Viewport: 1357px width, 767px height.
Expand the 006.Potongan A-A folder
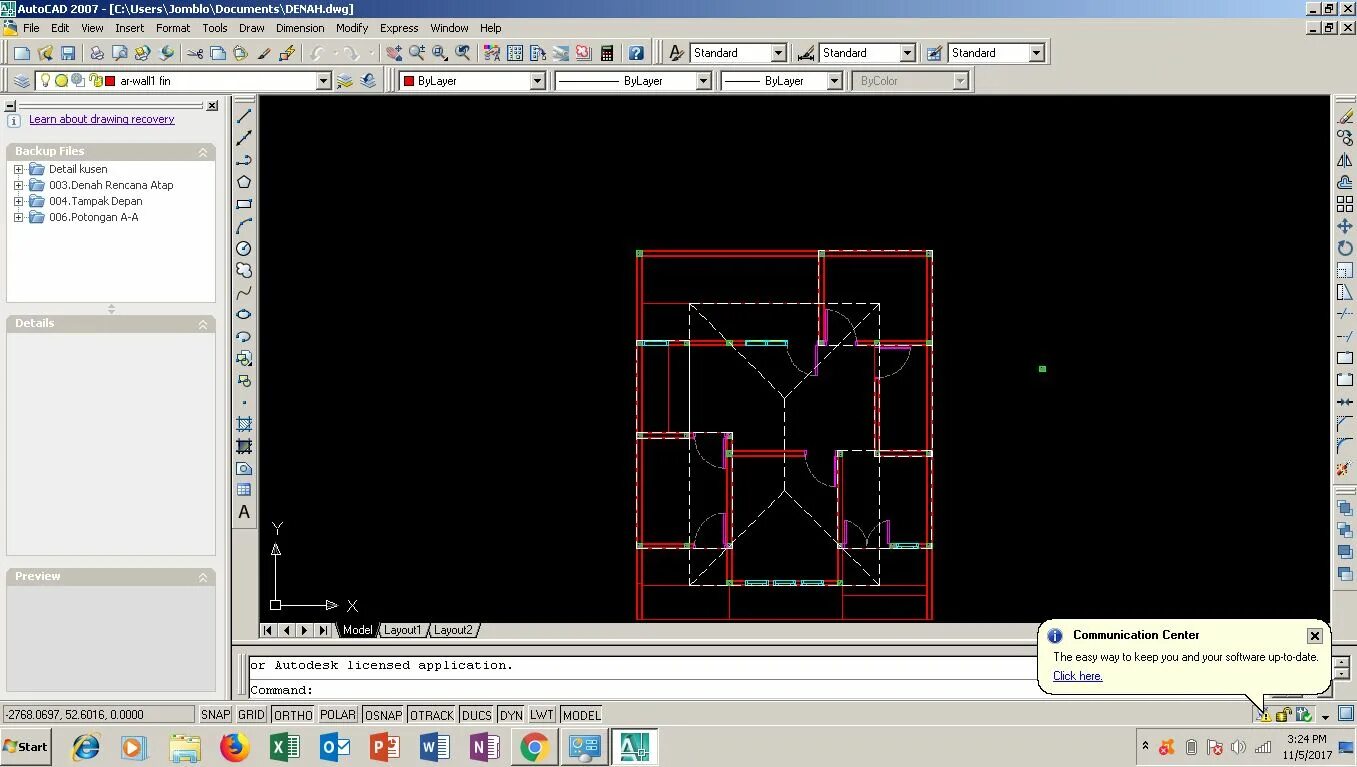point(18,217)
